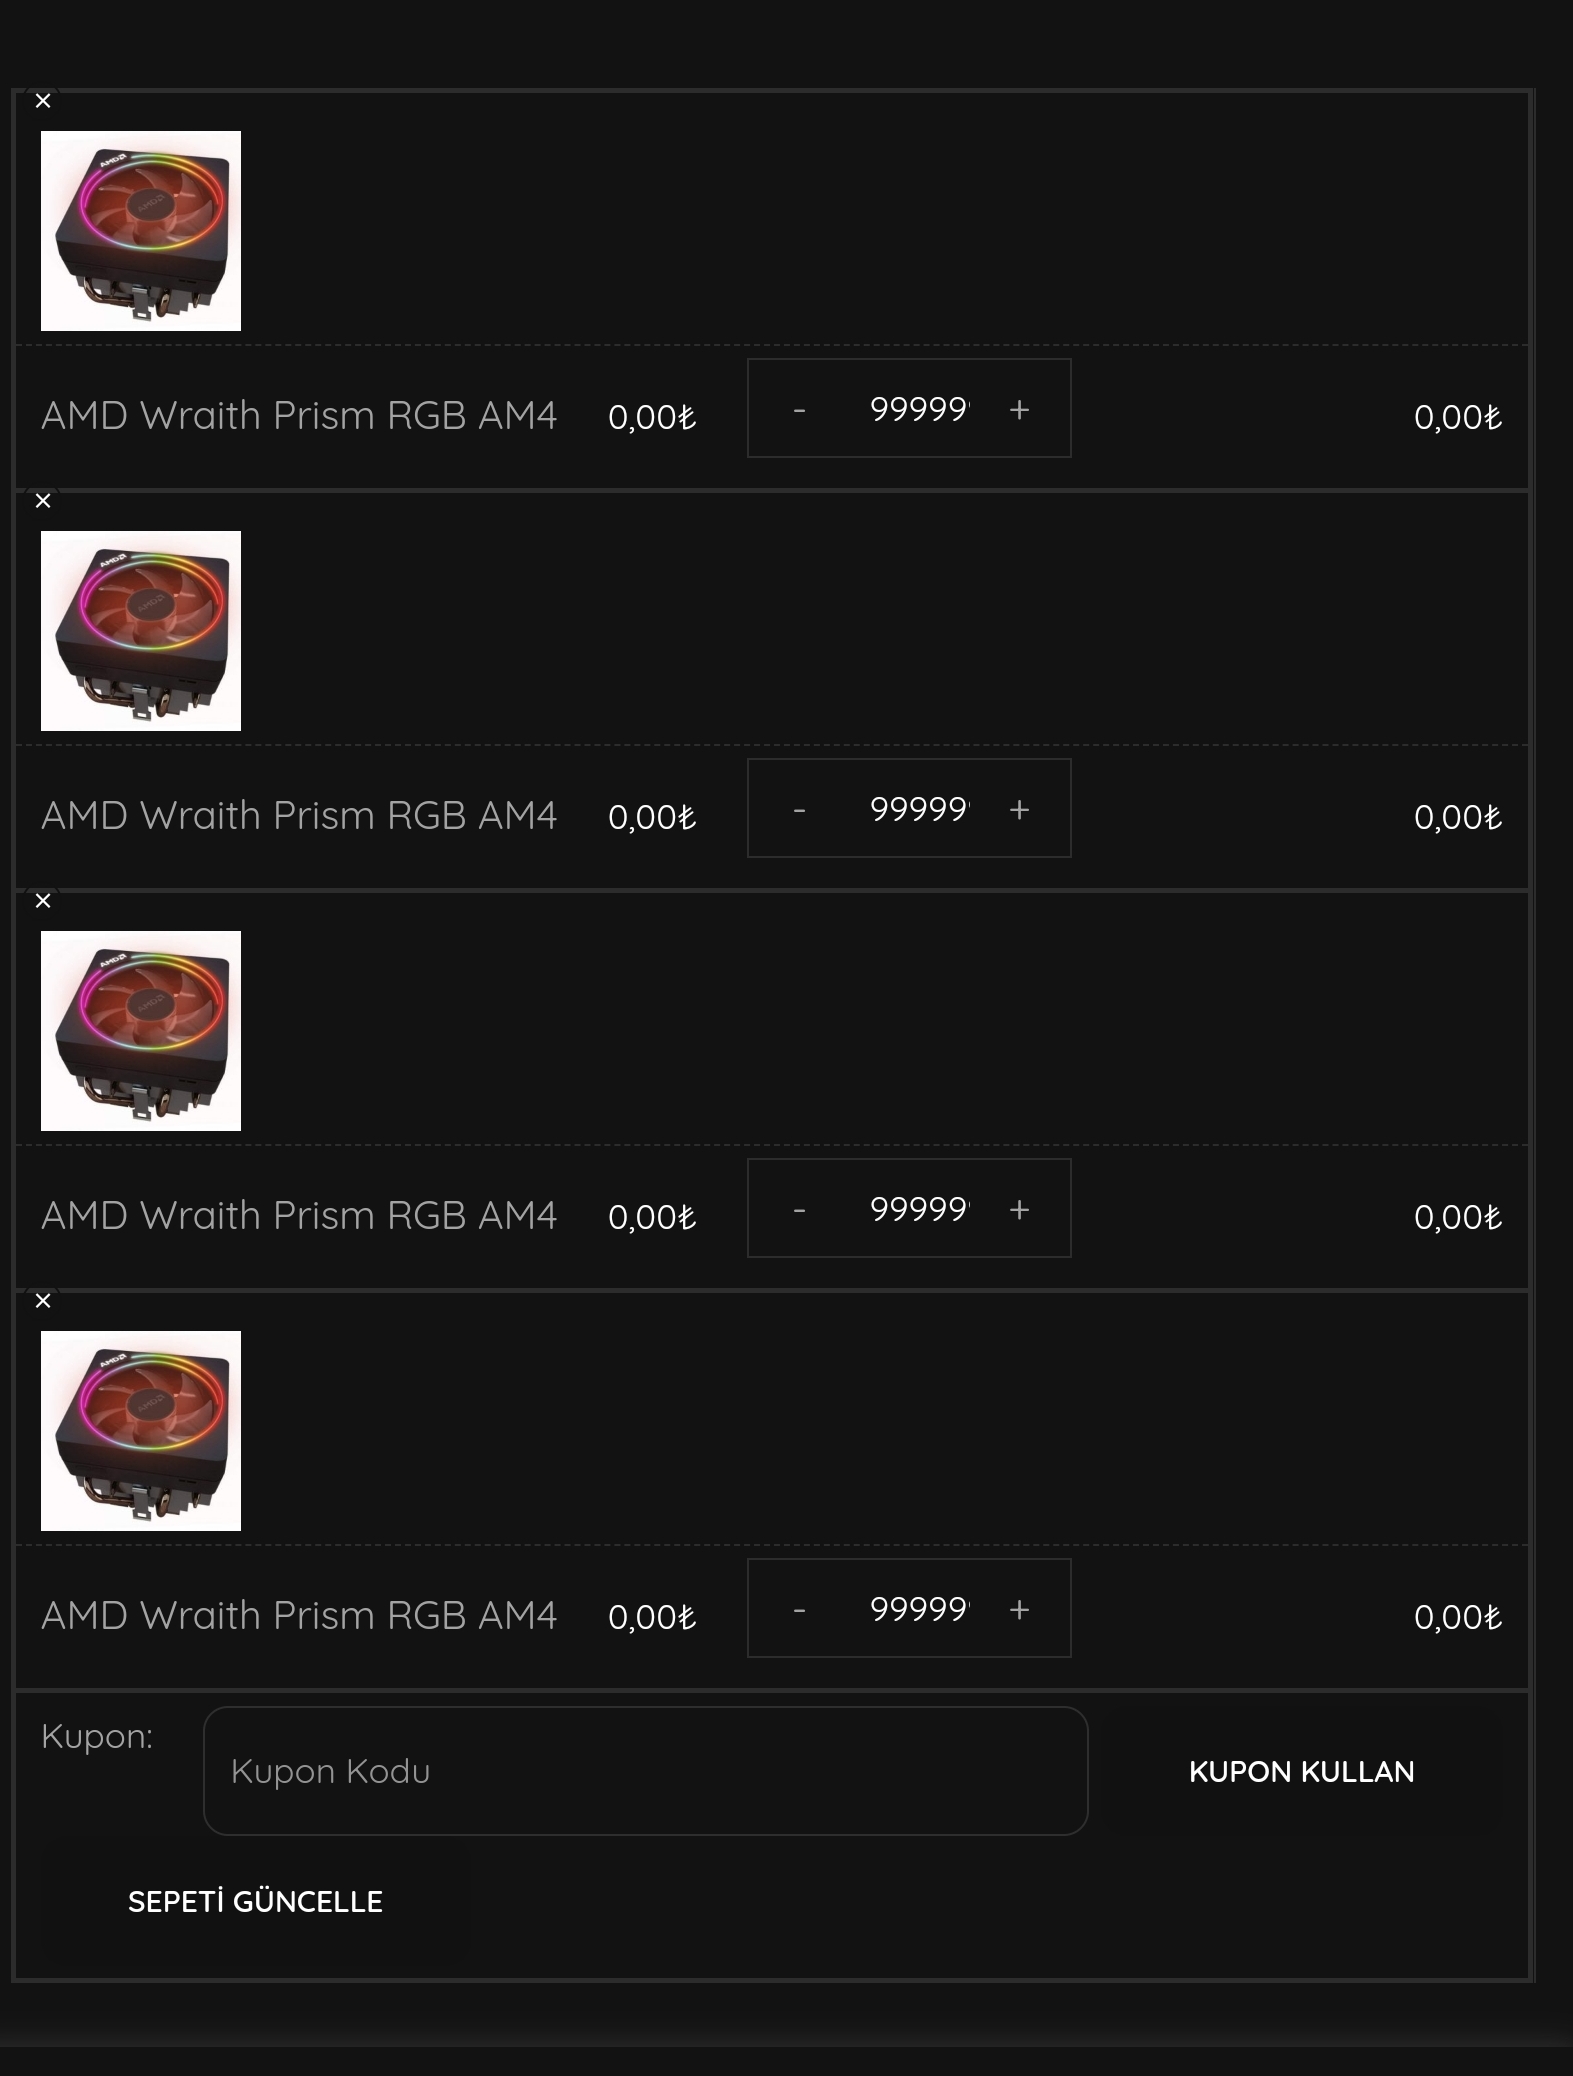Remove the third AMD Wraith Prism item

(43, 901)
